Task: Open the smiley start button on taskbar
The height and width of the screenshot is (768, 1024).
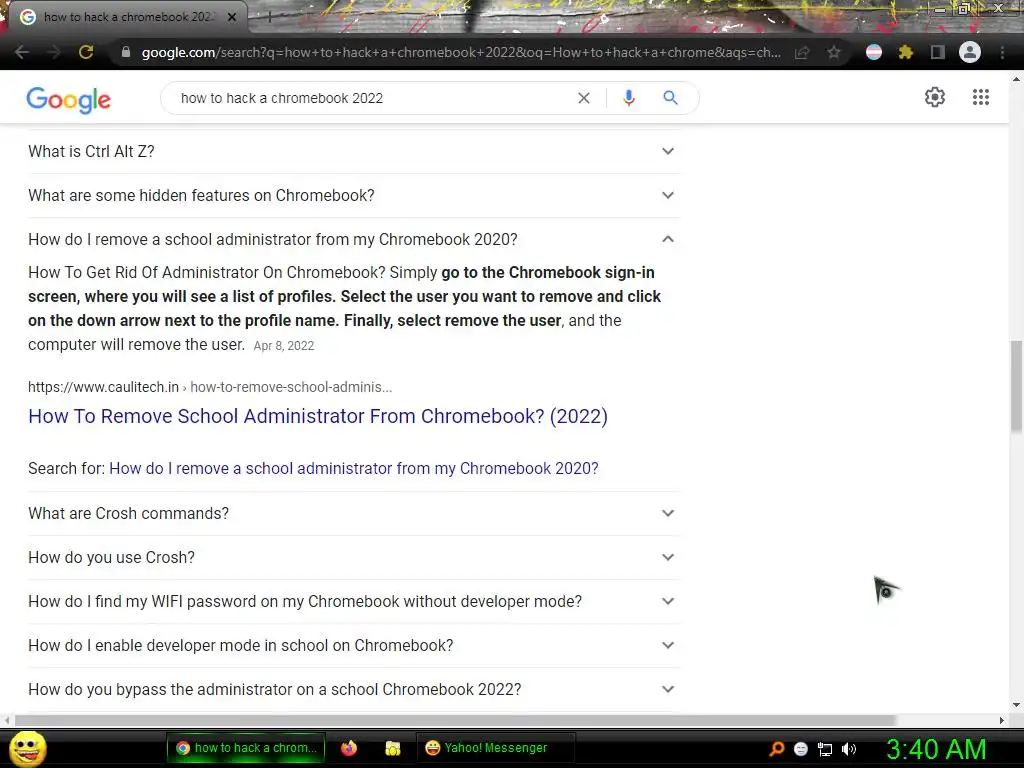Action: [x=27, y=748]
